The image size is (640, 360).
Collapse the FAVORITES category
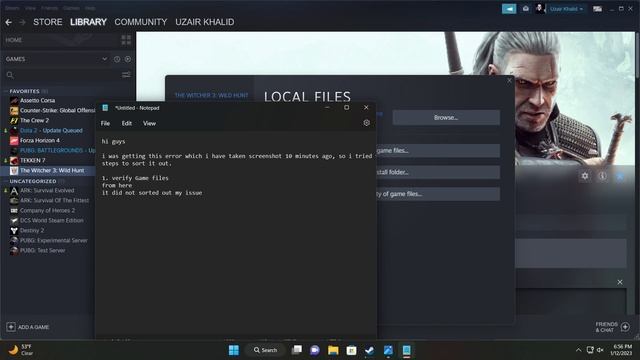click(24, 91)
